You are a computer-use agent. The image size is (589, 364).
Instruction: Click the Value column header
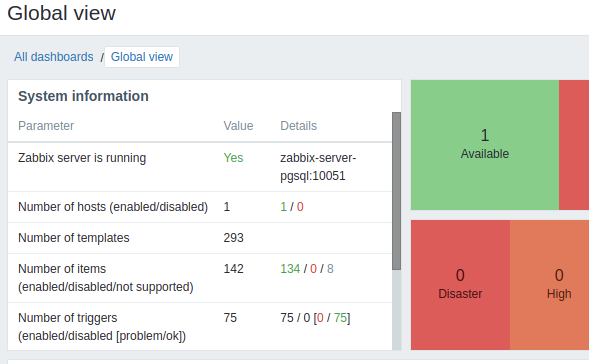(x=238, y=126)
